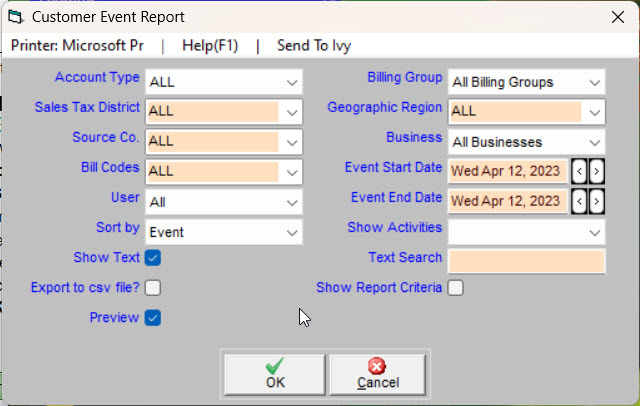Close the Customer Event Report dialog
This screenshot has width=640, height=406.
(x=618, y=17)
